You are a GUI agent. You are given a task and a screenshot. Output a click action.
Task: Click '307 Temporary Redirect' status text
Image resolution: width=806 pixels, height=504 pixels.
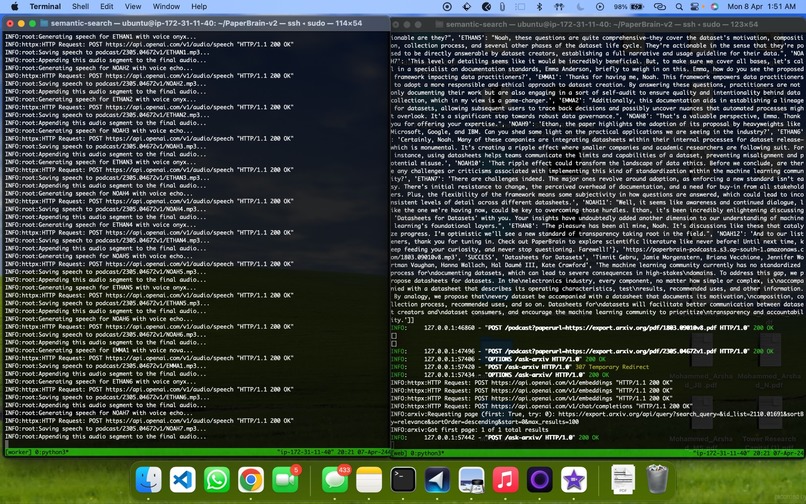tap(611, 367)
